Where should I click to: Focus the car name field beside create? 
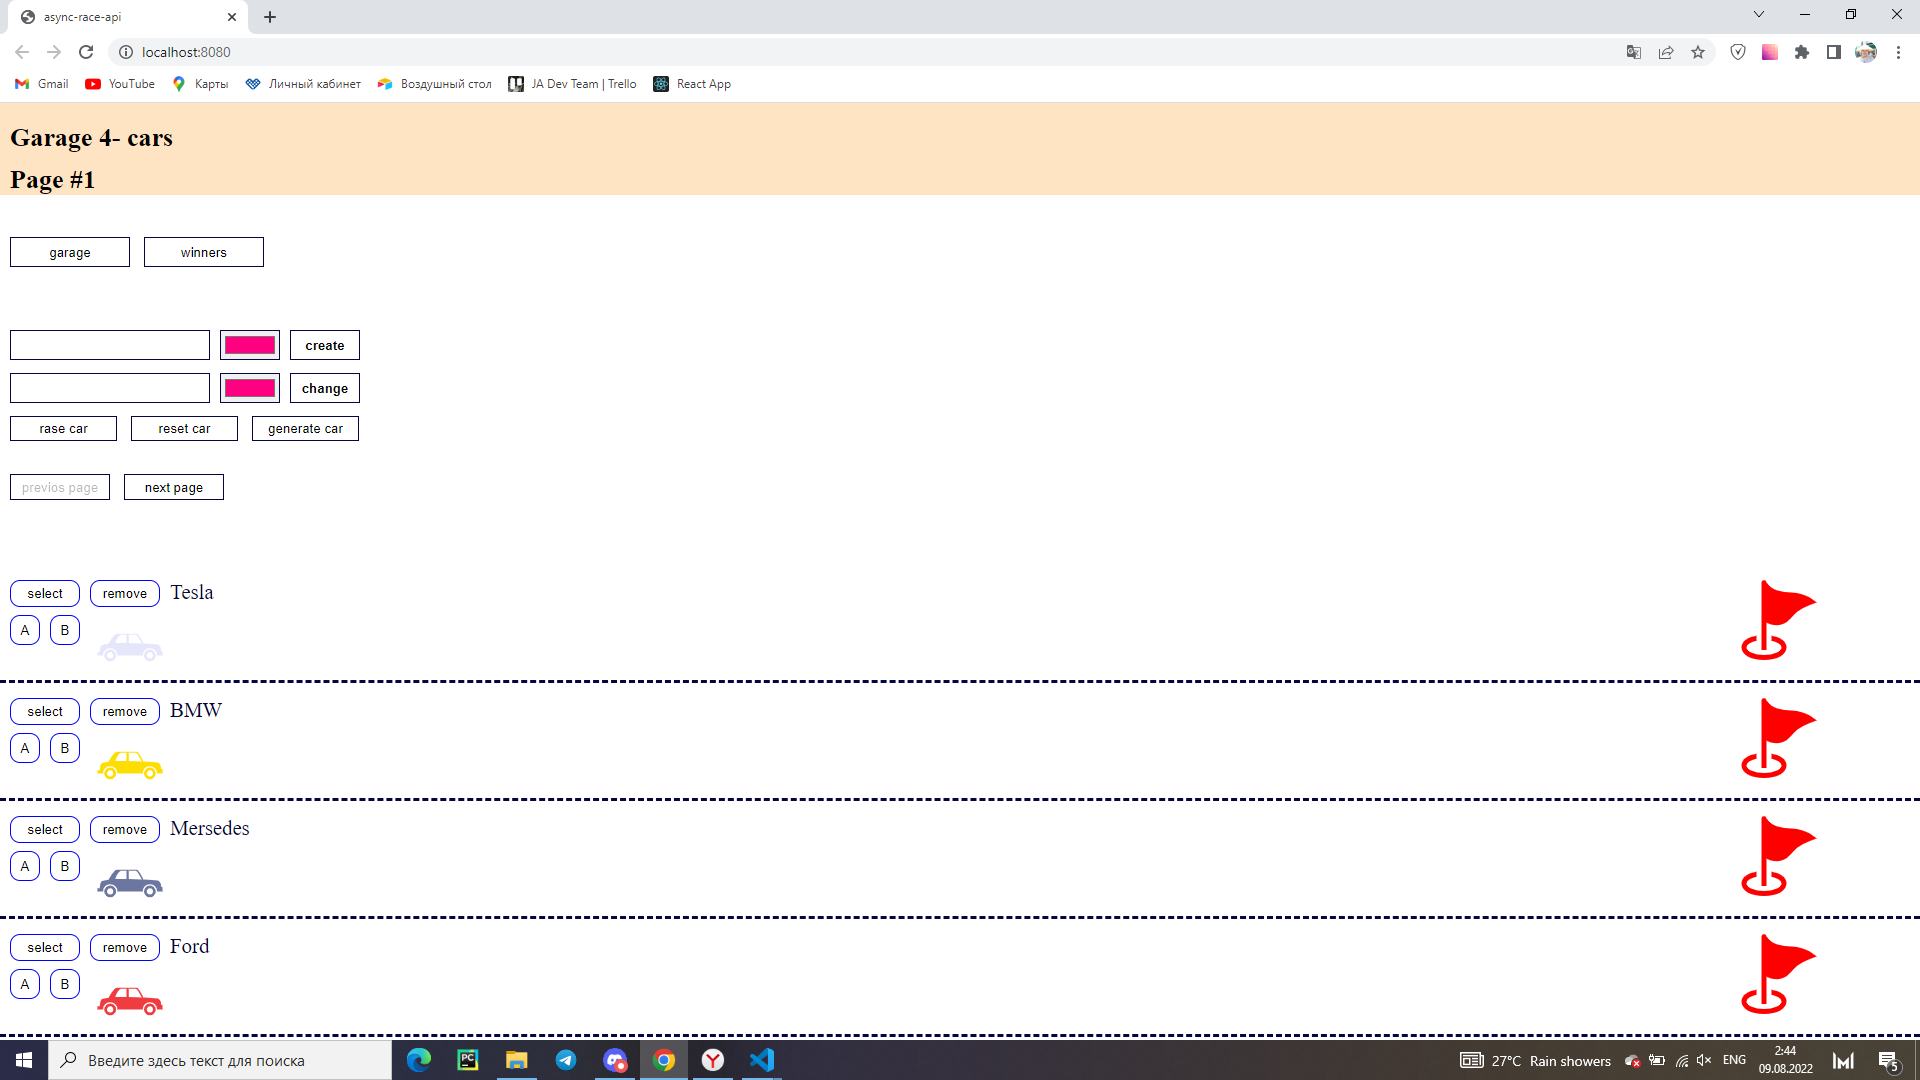point(110,345)
